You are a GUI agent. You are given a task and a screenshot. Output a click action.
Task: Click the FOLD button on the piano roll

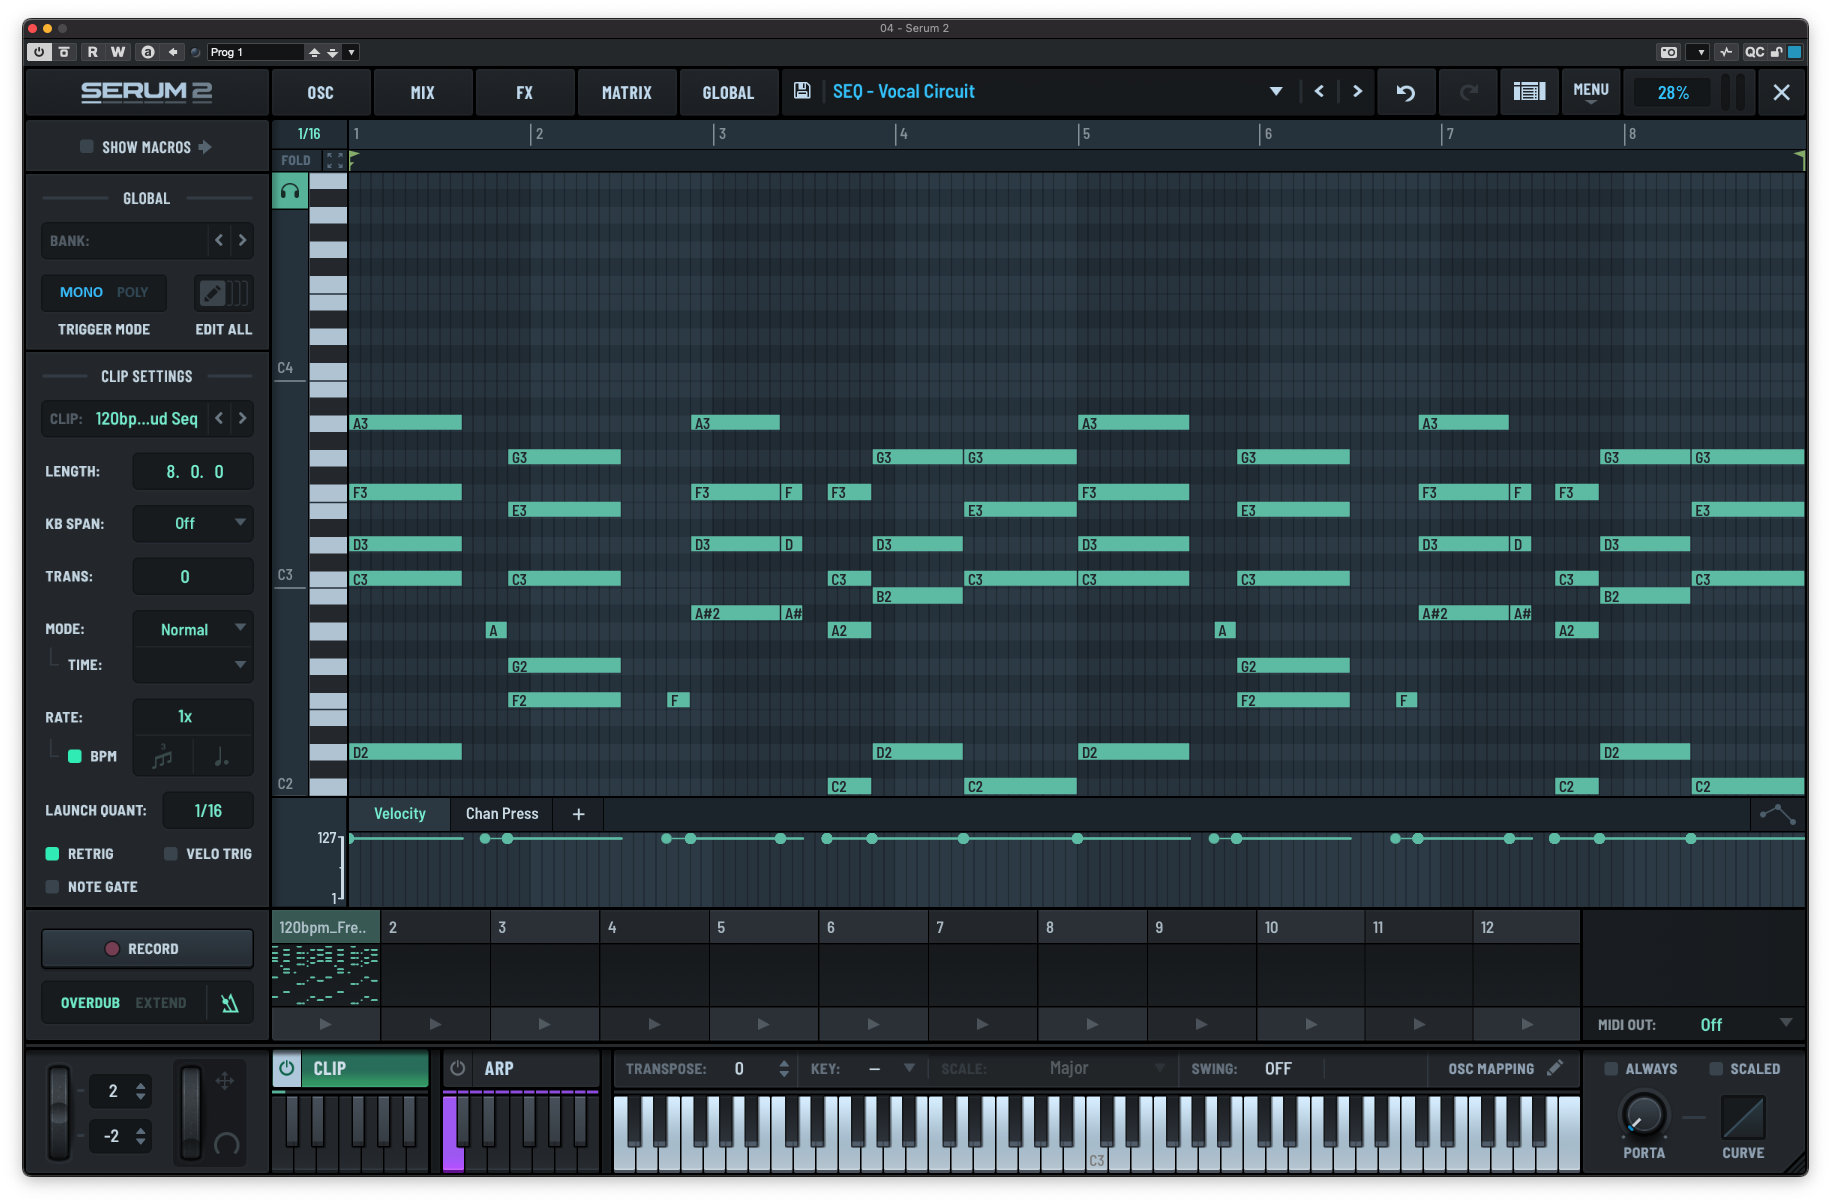click(295, 160)
